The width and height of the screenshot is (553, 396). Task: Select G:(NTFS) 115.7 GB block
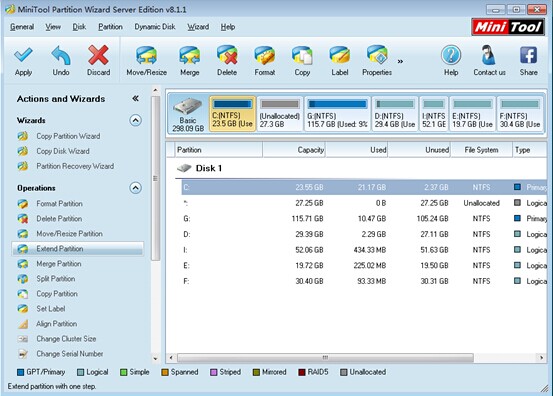tap(338, 114)
